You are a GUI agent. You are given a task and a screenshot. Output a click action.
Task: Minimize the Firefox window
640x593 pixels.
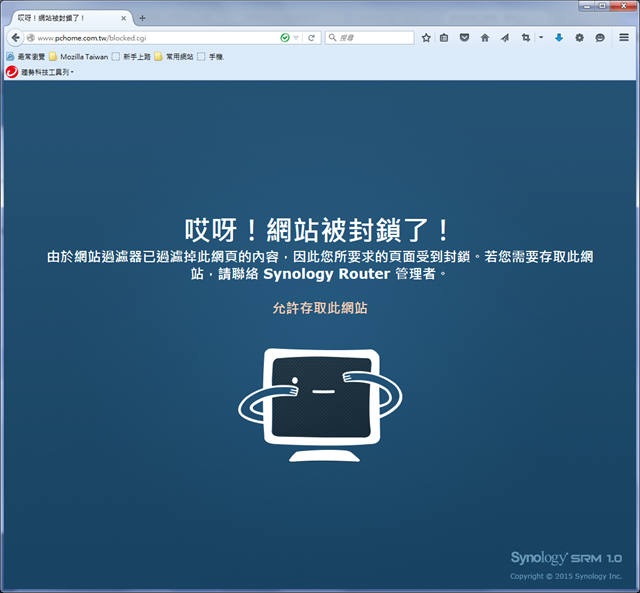pyautogui.click(x=587, y=6)
